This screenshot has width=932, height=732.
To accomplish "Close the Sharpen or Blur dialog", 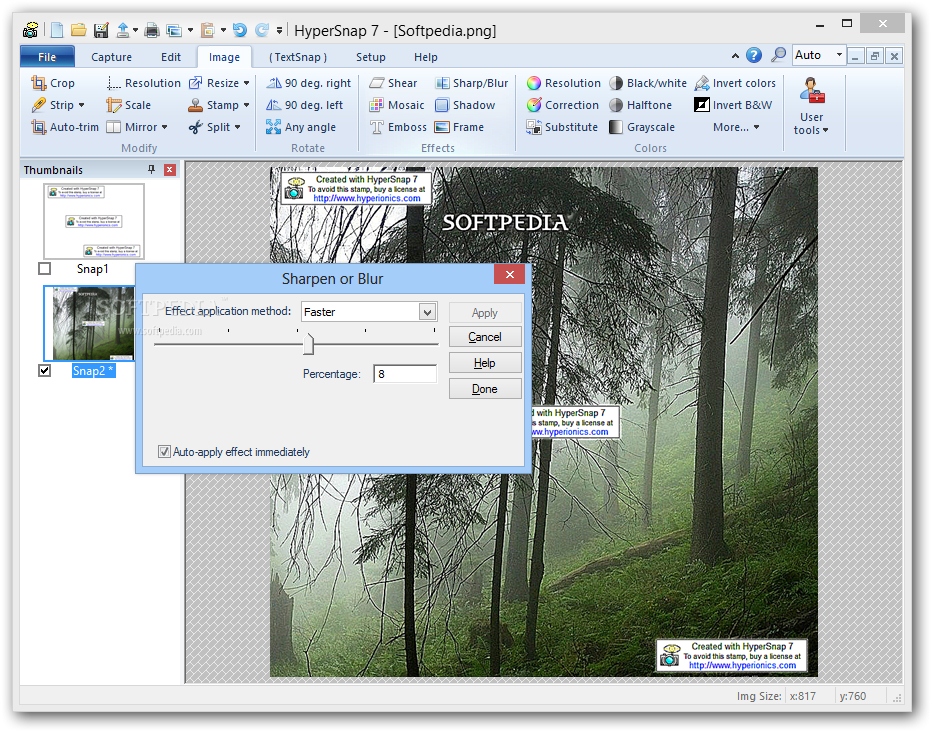I will click(509, 274).
